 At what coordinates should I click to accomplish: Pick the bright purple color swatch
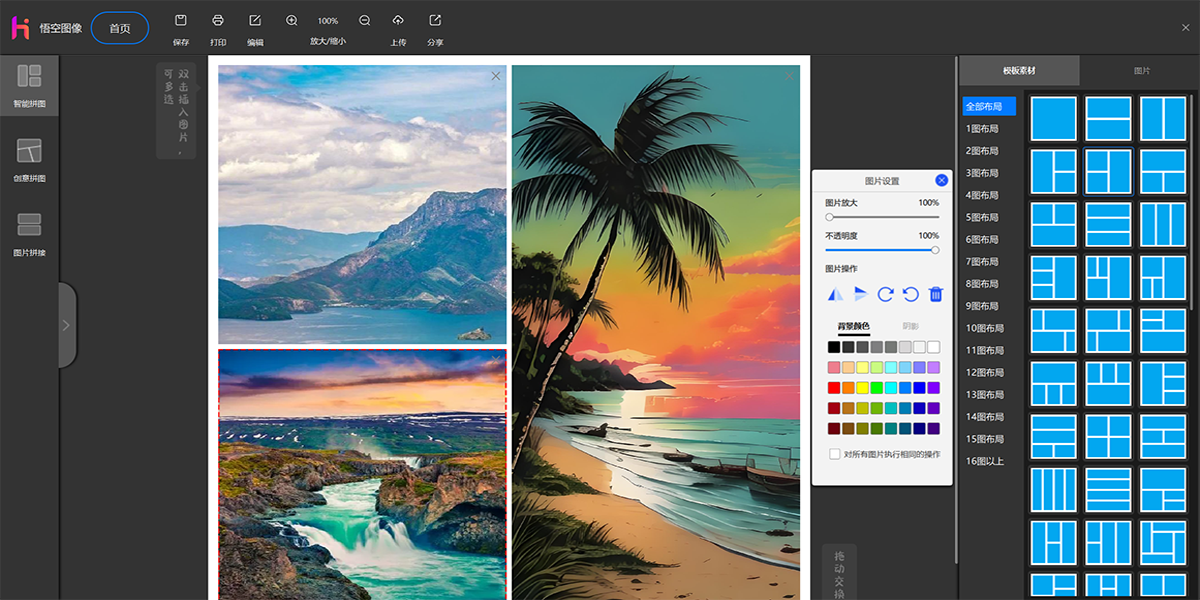(x=933, y=388)
